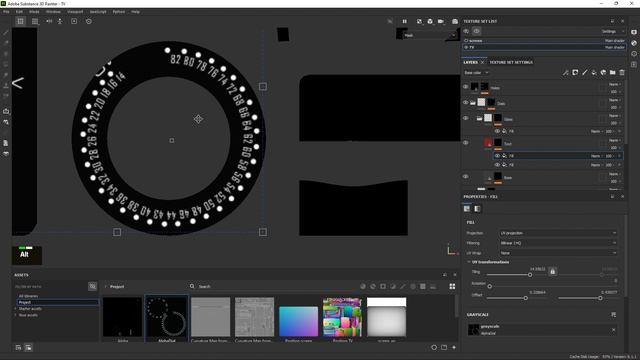The width and height of the screenshot is (640, 360).
Task: Click the pause rendering icon
Action: [x=404, y=21]
